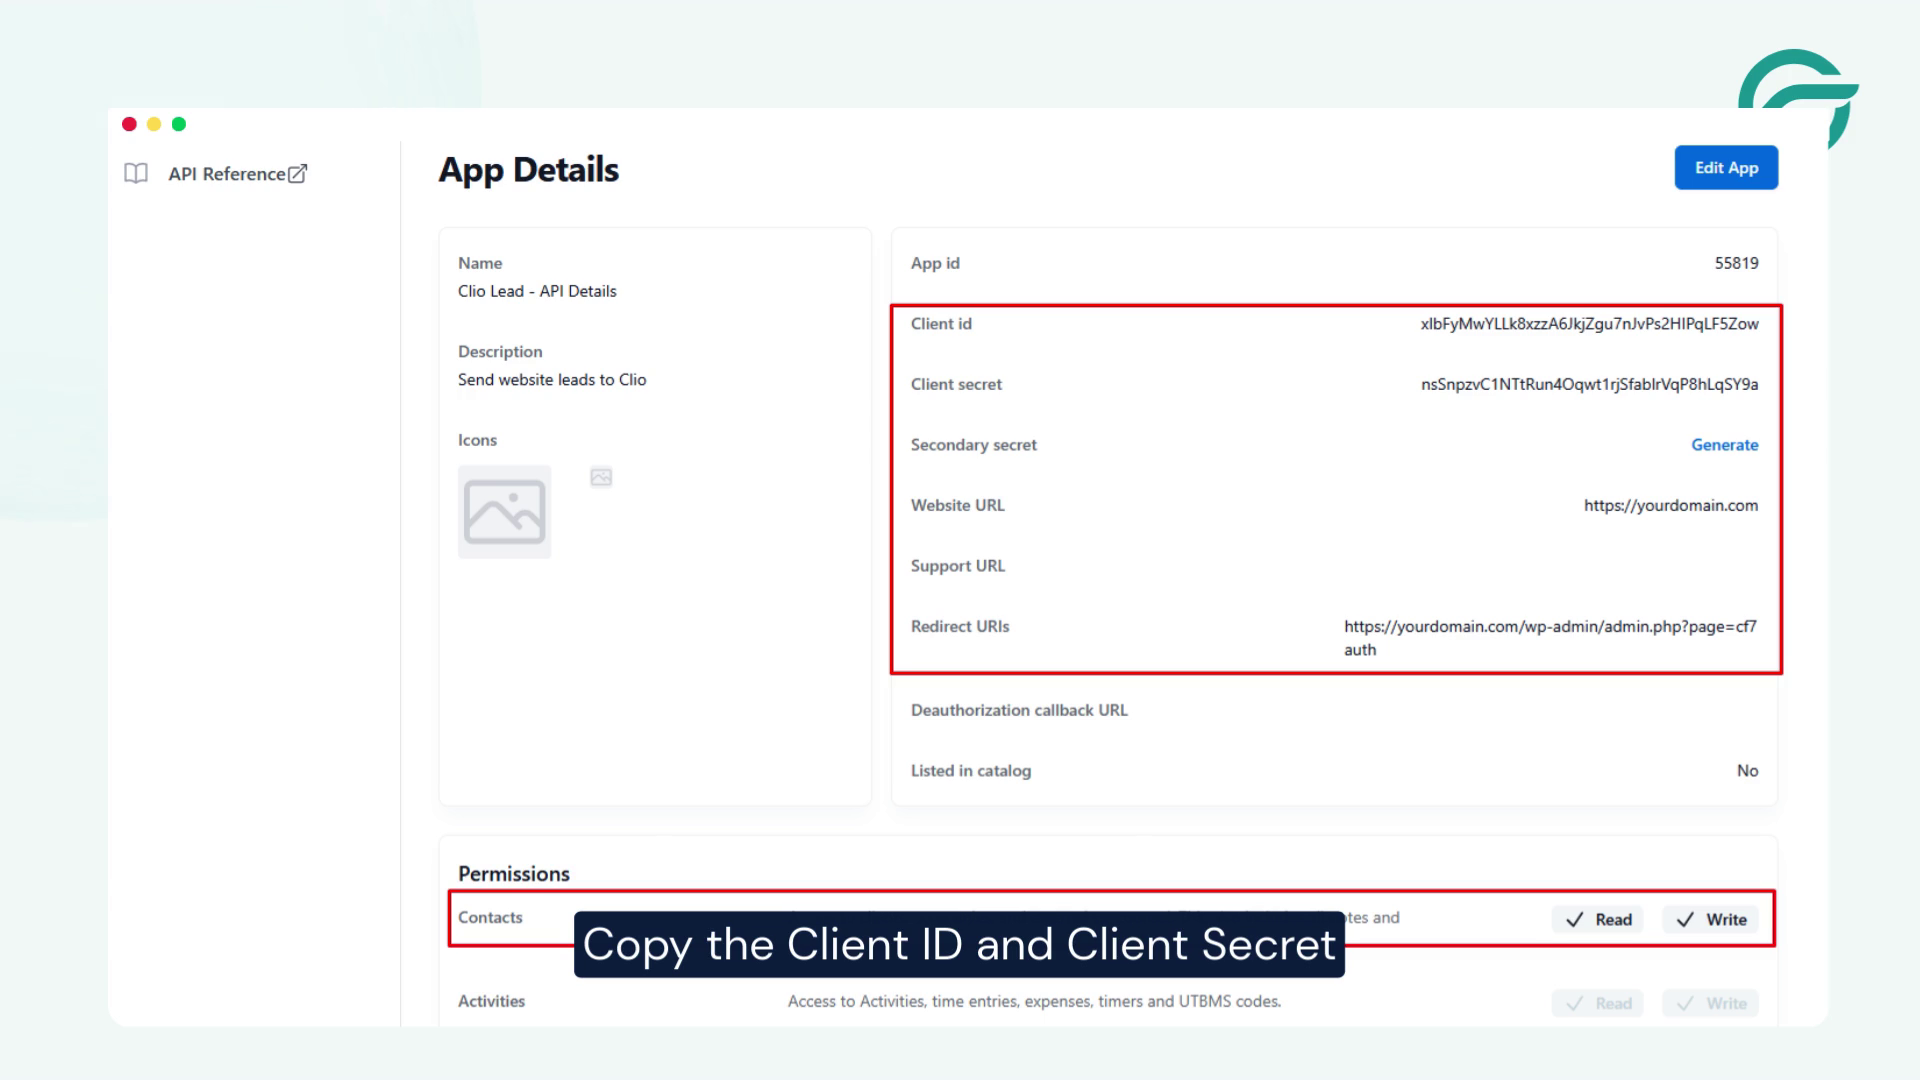
Task: Click the large image placeholder under Icons
Action: [504, 512]
